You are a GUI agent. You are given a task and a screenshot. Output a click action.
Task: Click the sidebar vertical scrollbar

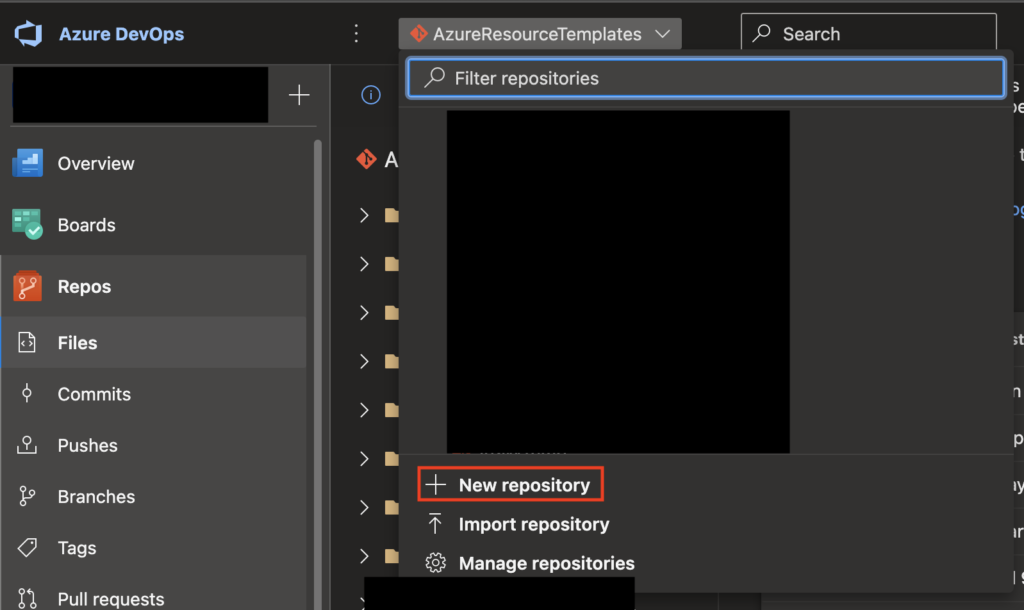(318, 372)
